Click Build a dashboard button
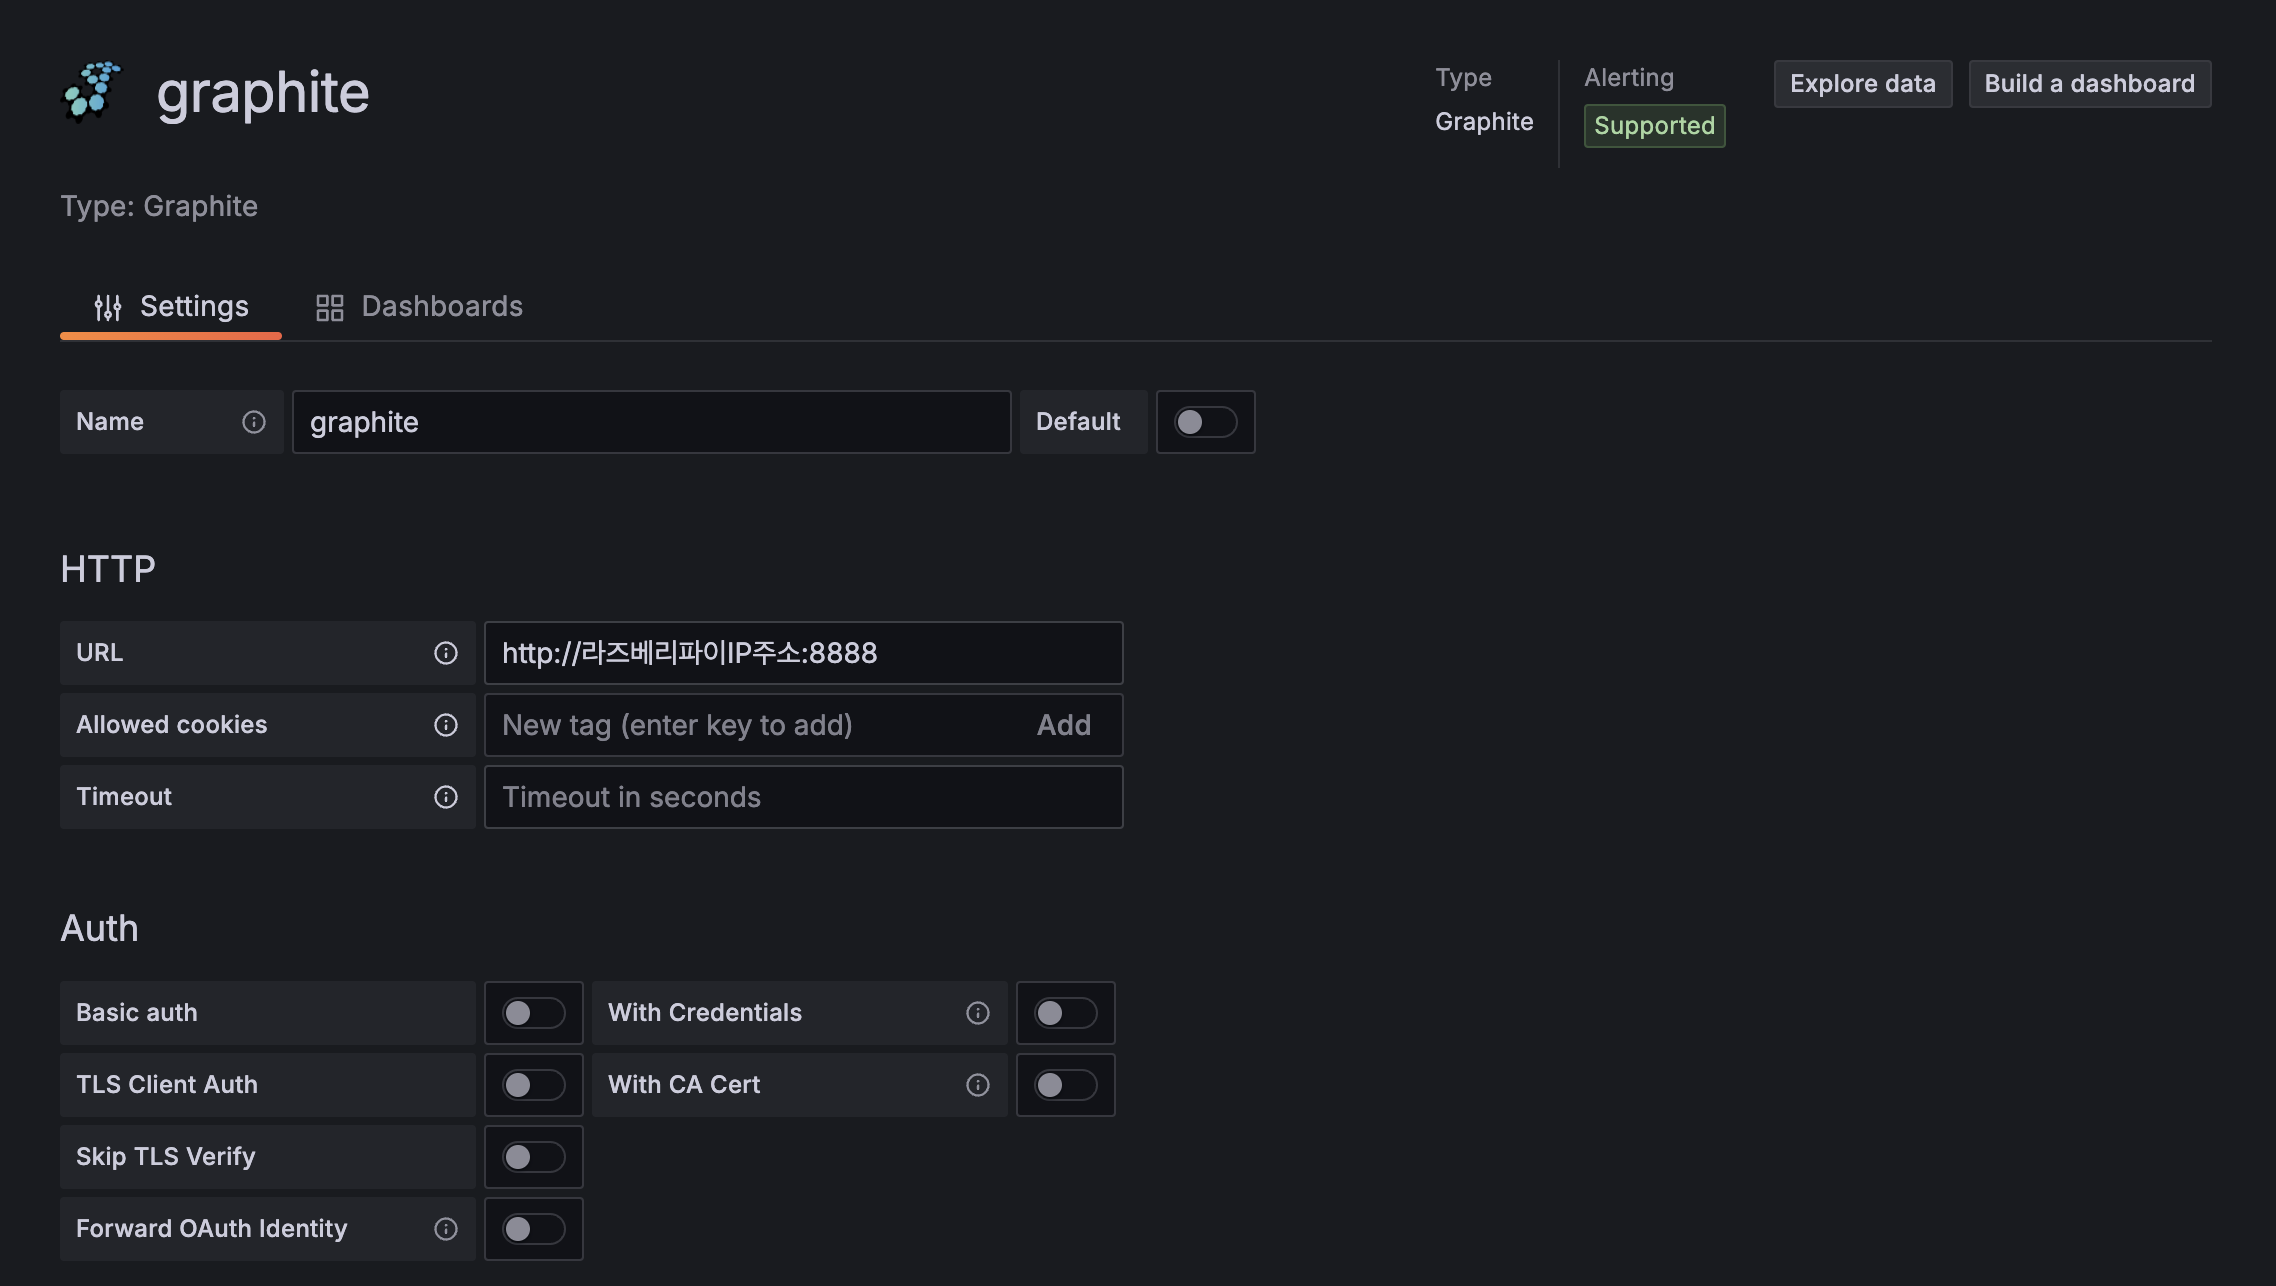Image resolution: width=2276 pixels, height=1286 pixels. pos(2089,84)
